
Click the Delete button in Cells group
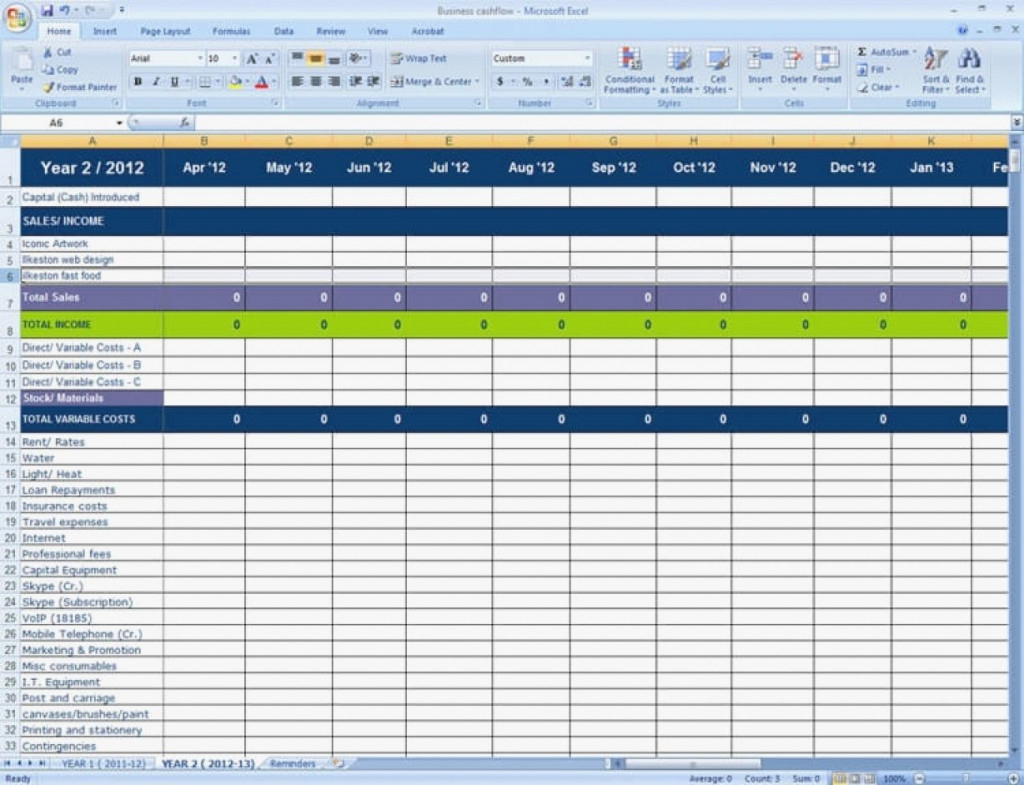point(793,68)
